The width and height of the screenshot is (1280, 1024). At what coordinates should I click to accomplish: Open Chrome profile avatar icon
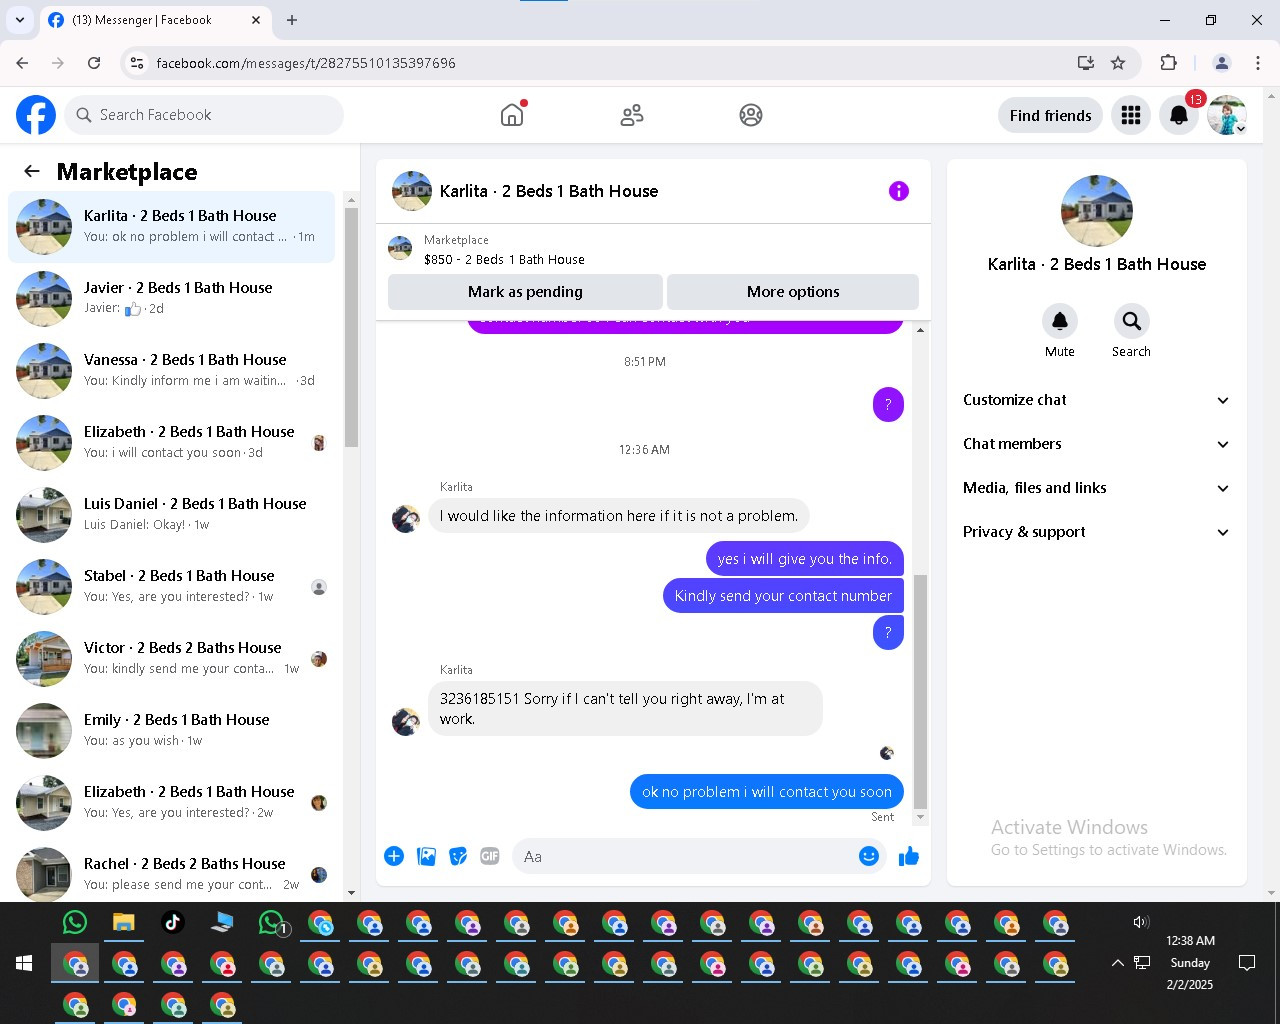(x=1221, y=63)
